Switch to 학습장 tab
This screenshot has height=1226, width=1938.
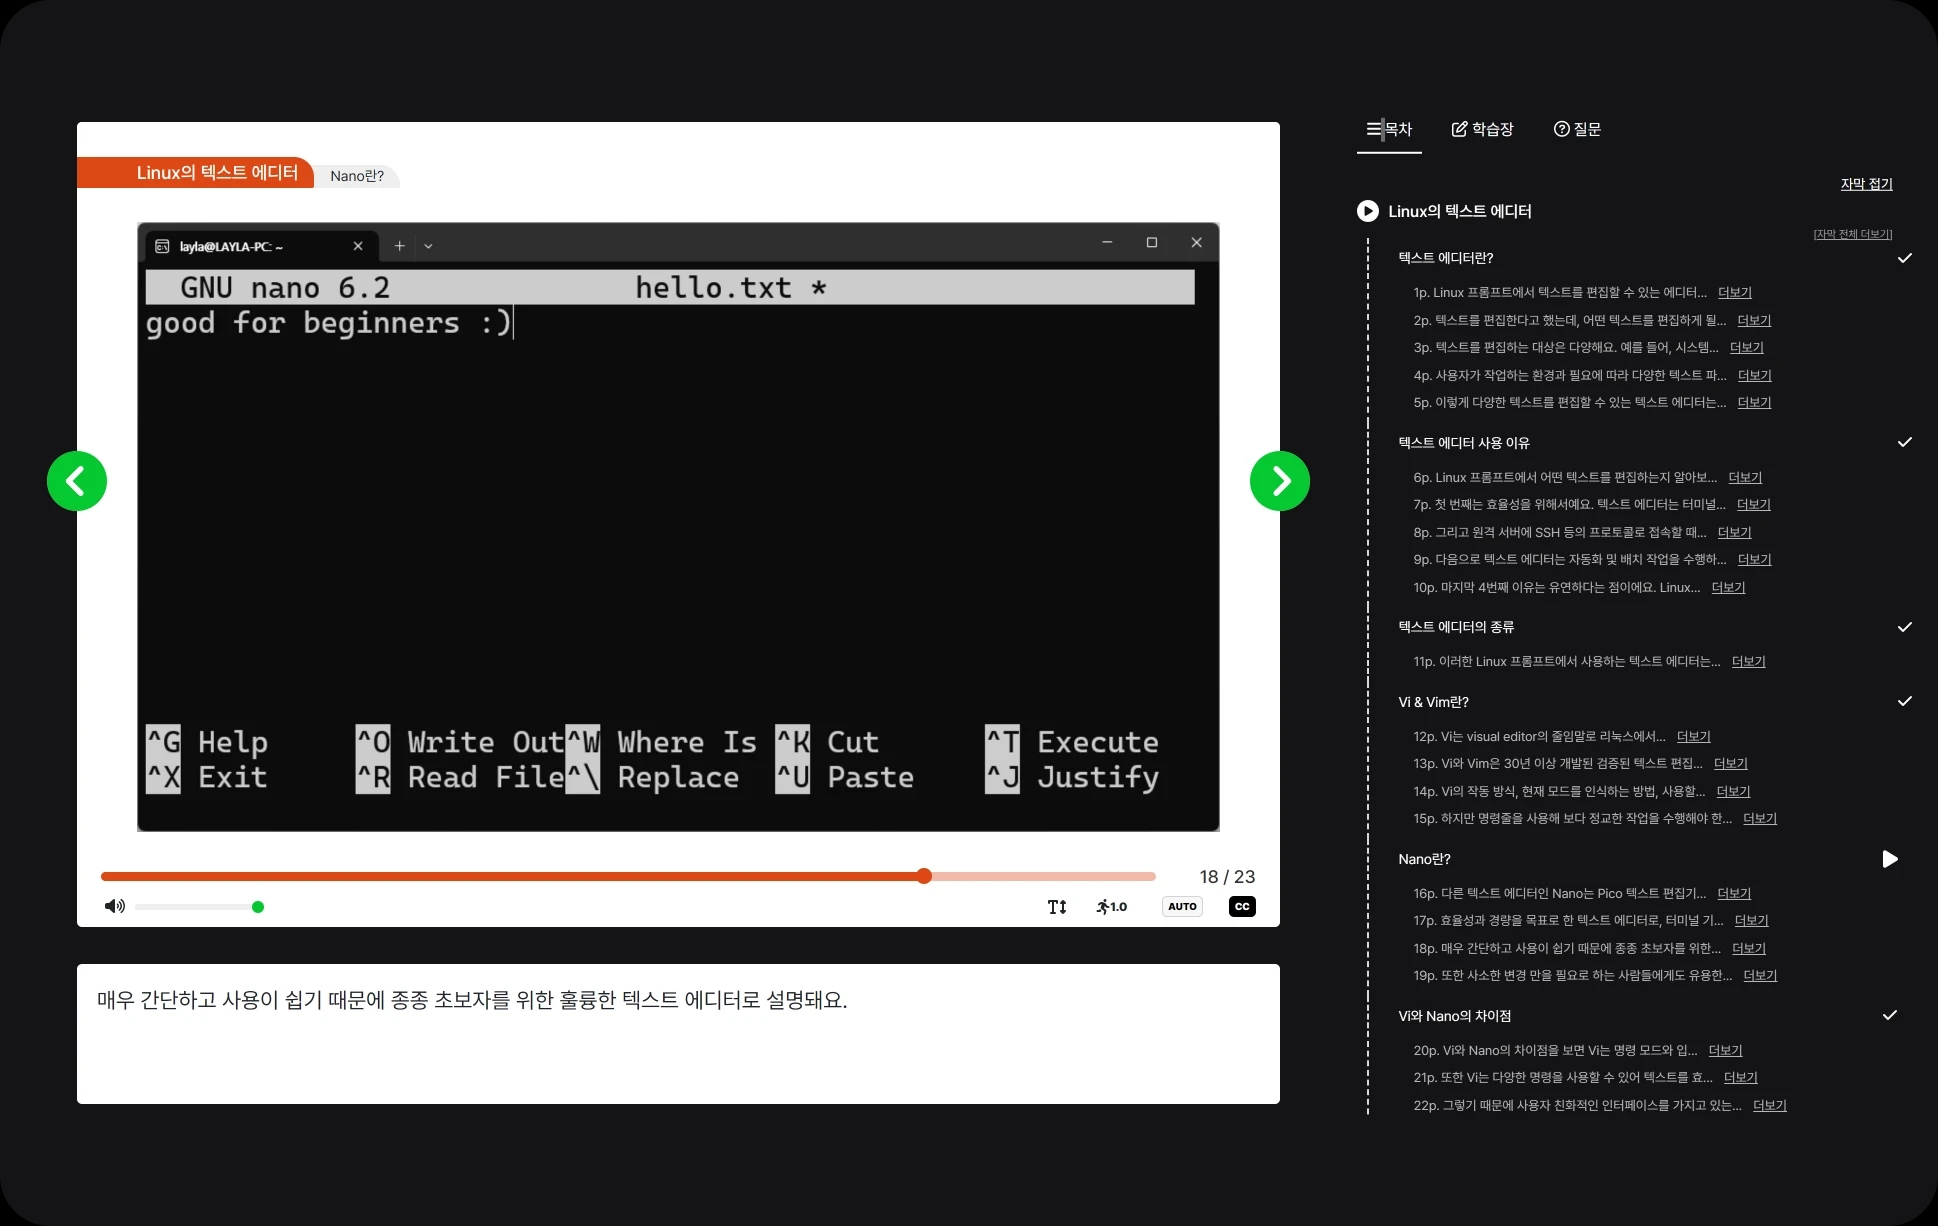pyautogui.click(x=1482, y=129)
